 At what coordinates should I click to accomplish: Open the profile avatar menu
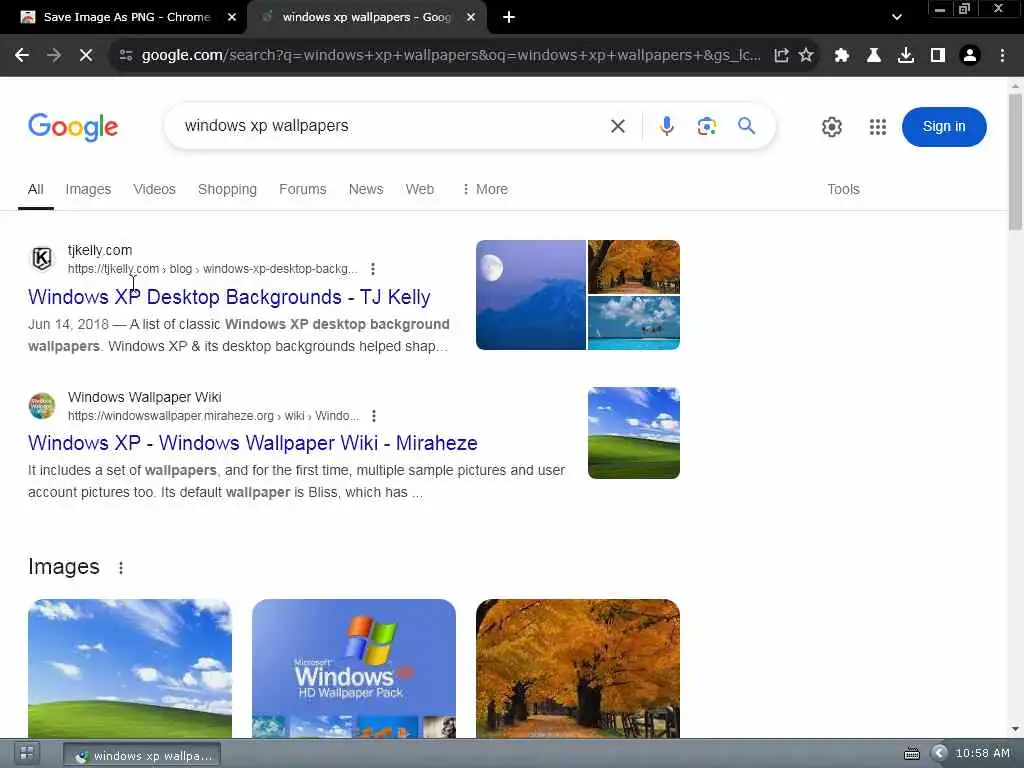(970, 56)
